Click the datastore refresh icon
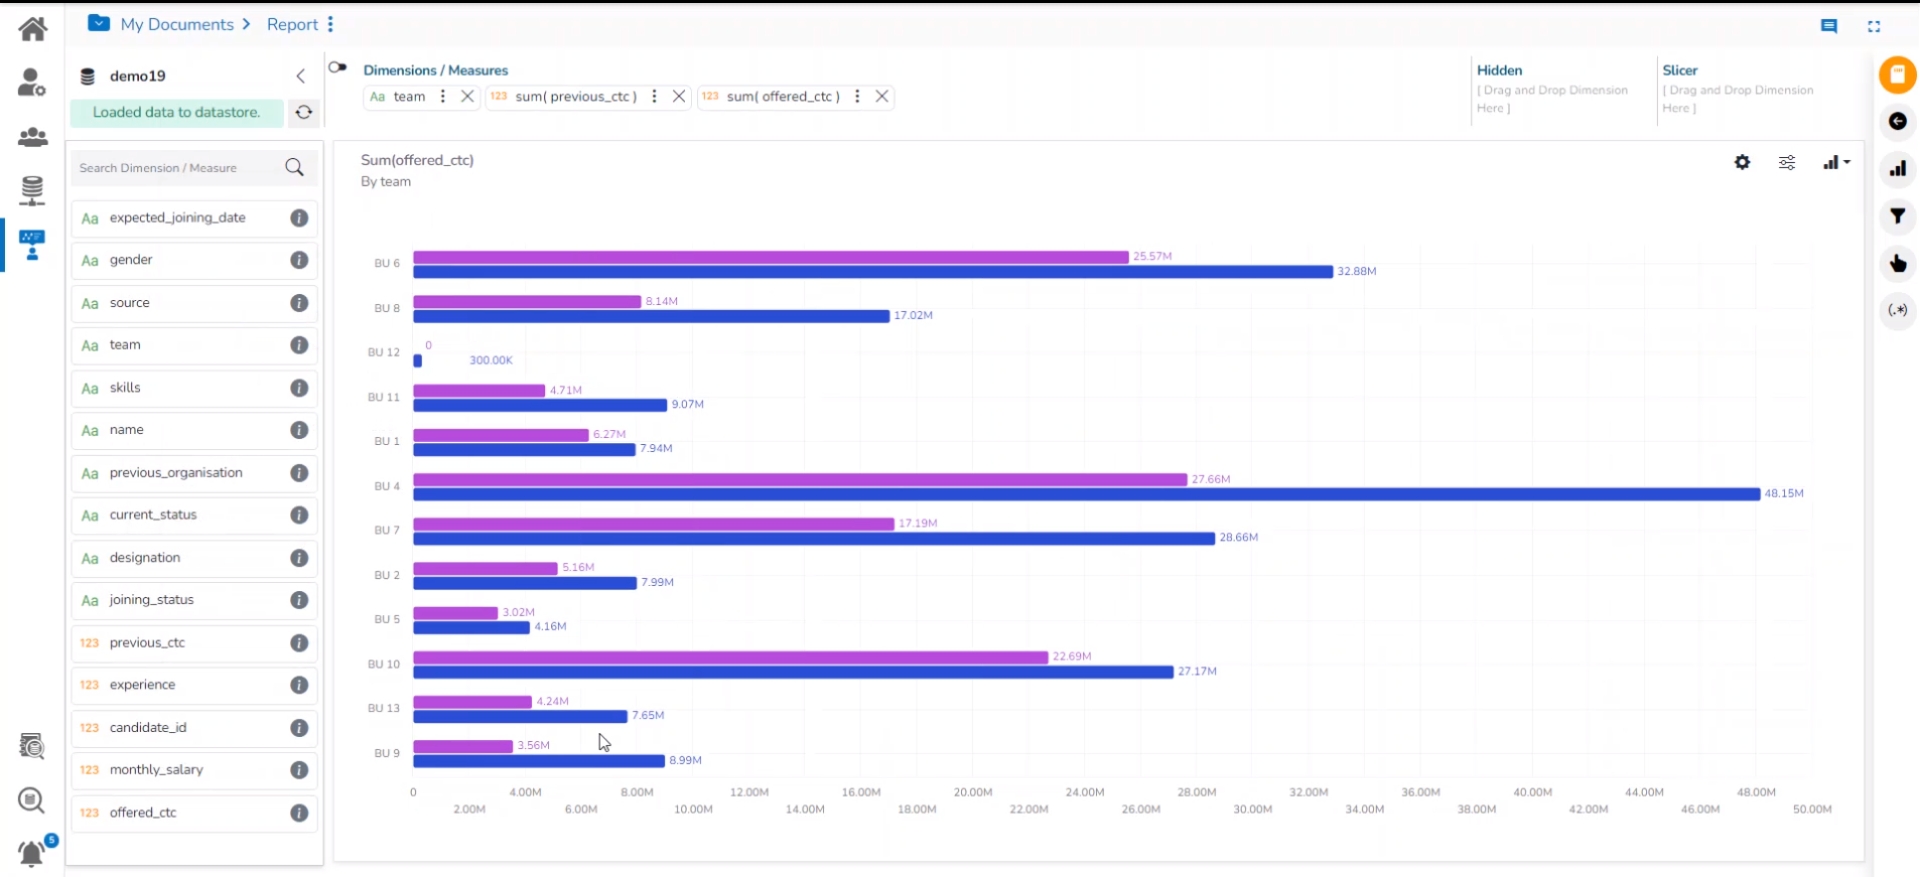The height and width of the screenshot is (877, 1920). [x=304, y=112]
